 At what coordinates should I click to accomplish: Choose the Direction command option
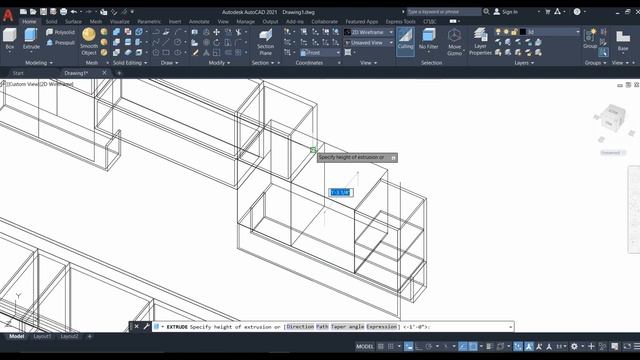[300, 327]
